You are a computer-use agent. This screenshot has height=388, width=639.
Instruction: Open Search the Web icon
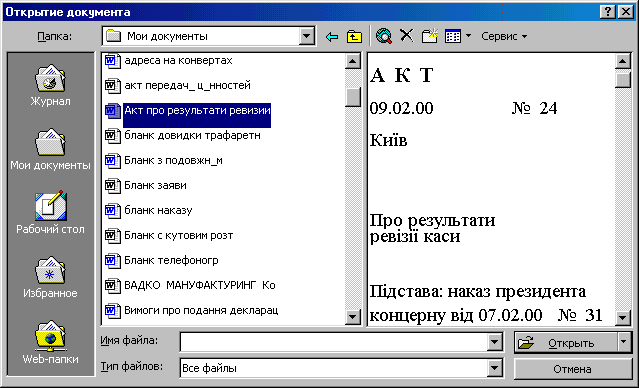tap(384, 36)
